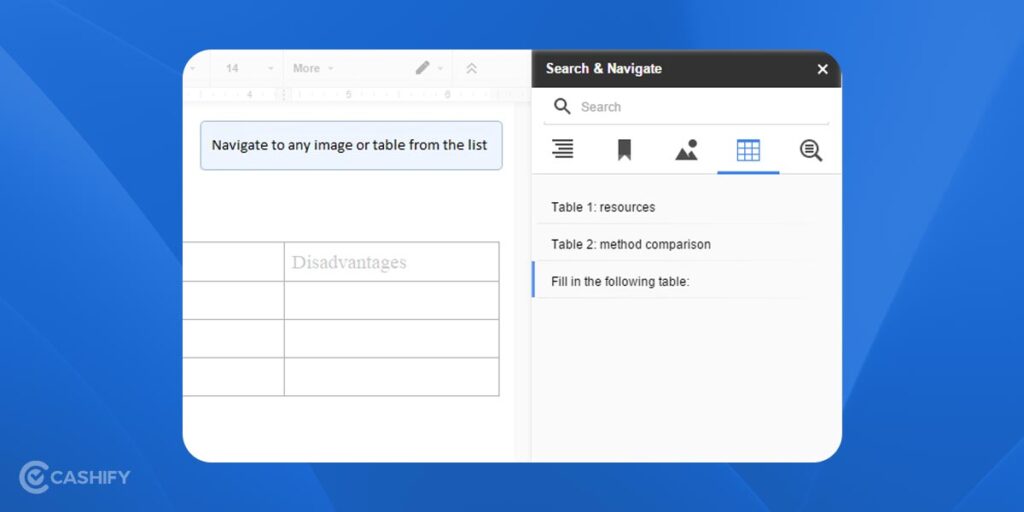Collapse the toolbar with double chevron
The width and height of the screenshot is (1024, 512).
472,69
